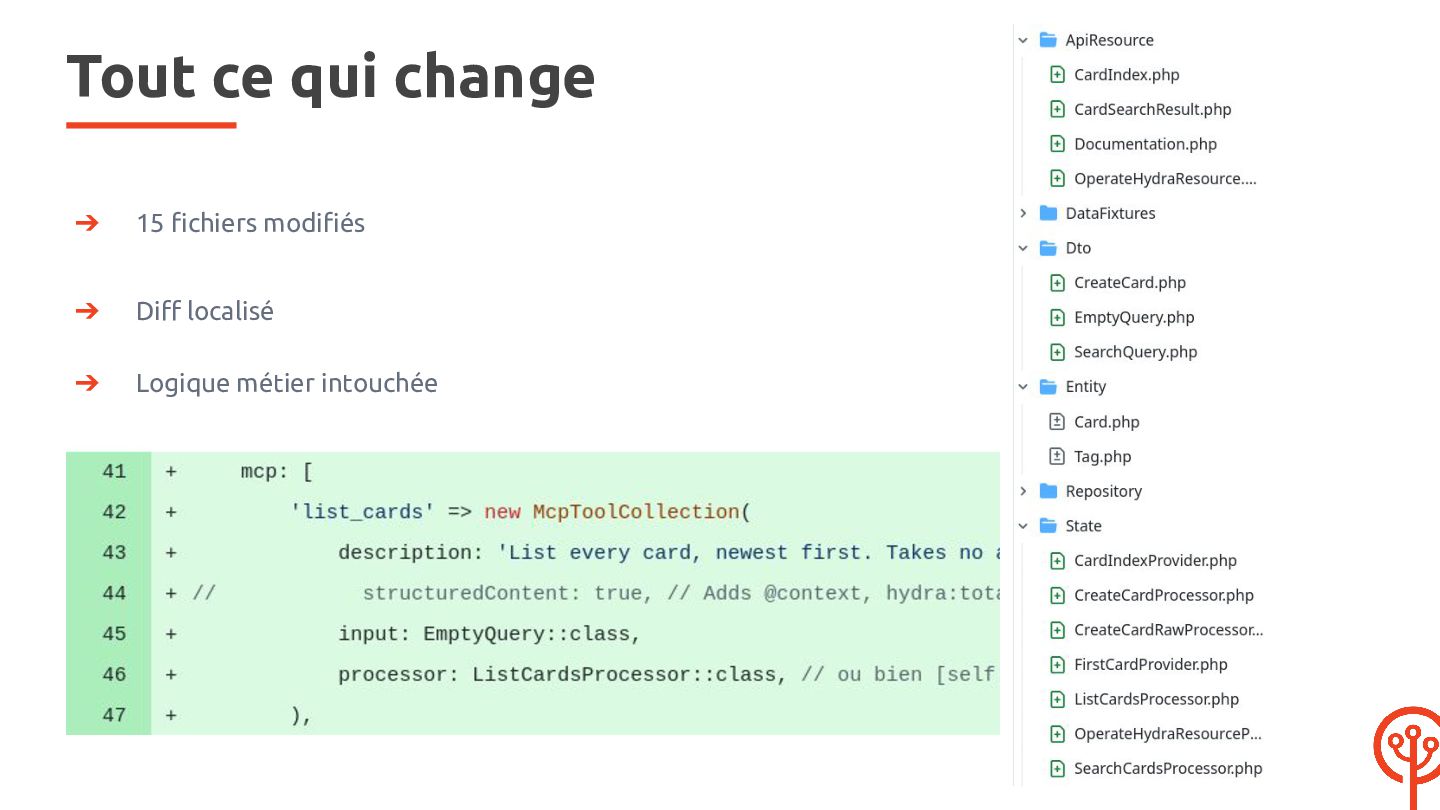Click the modified-file icon beside Tag.php
Viewport: 1440px width, 810px height.
point(1057,456)
